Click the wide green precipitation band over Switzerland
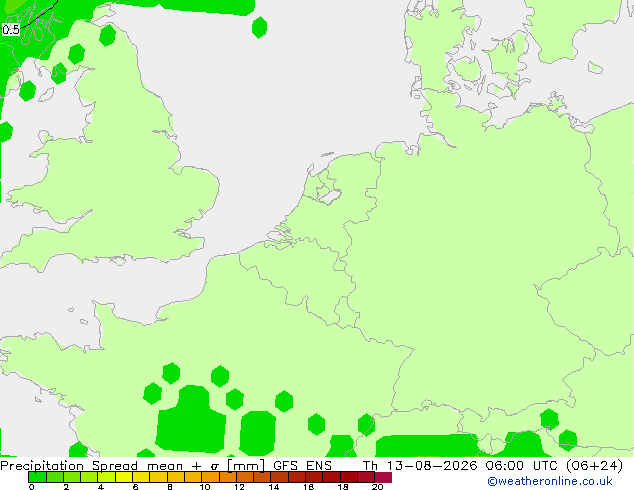This screenshot has height=490, width=634. [x=427, y=446]
